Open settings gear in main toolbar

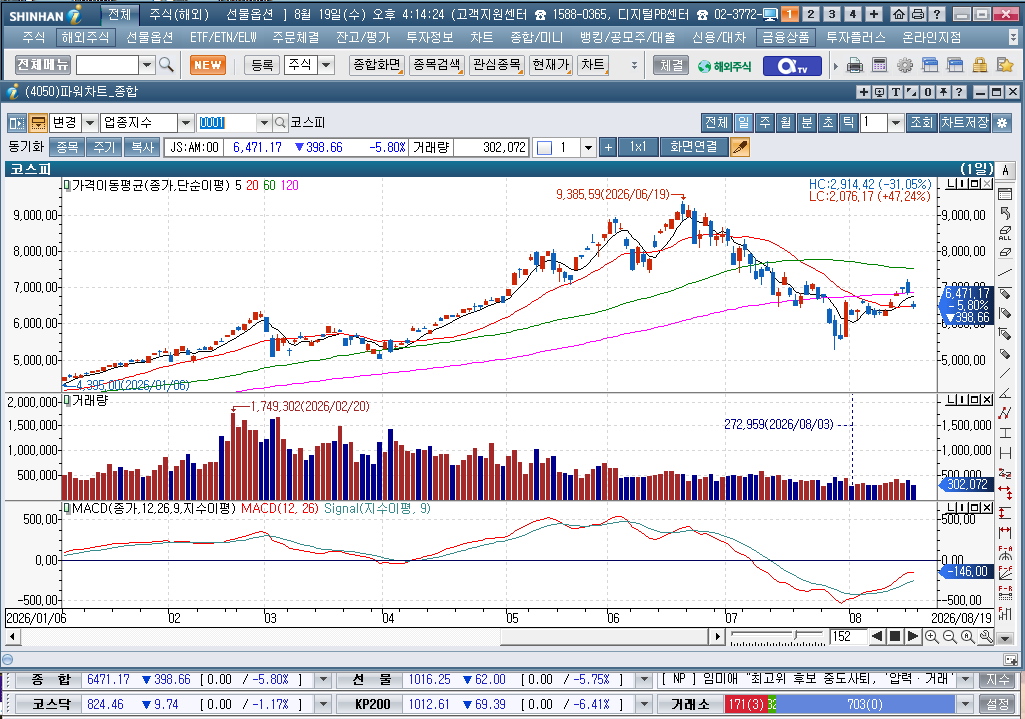tap(905, 65)
